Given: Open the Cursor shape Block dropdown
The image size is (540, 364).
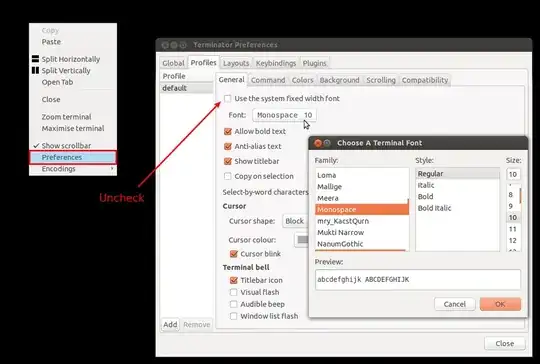Looking at the screenshot, I should coord(295,221).
